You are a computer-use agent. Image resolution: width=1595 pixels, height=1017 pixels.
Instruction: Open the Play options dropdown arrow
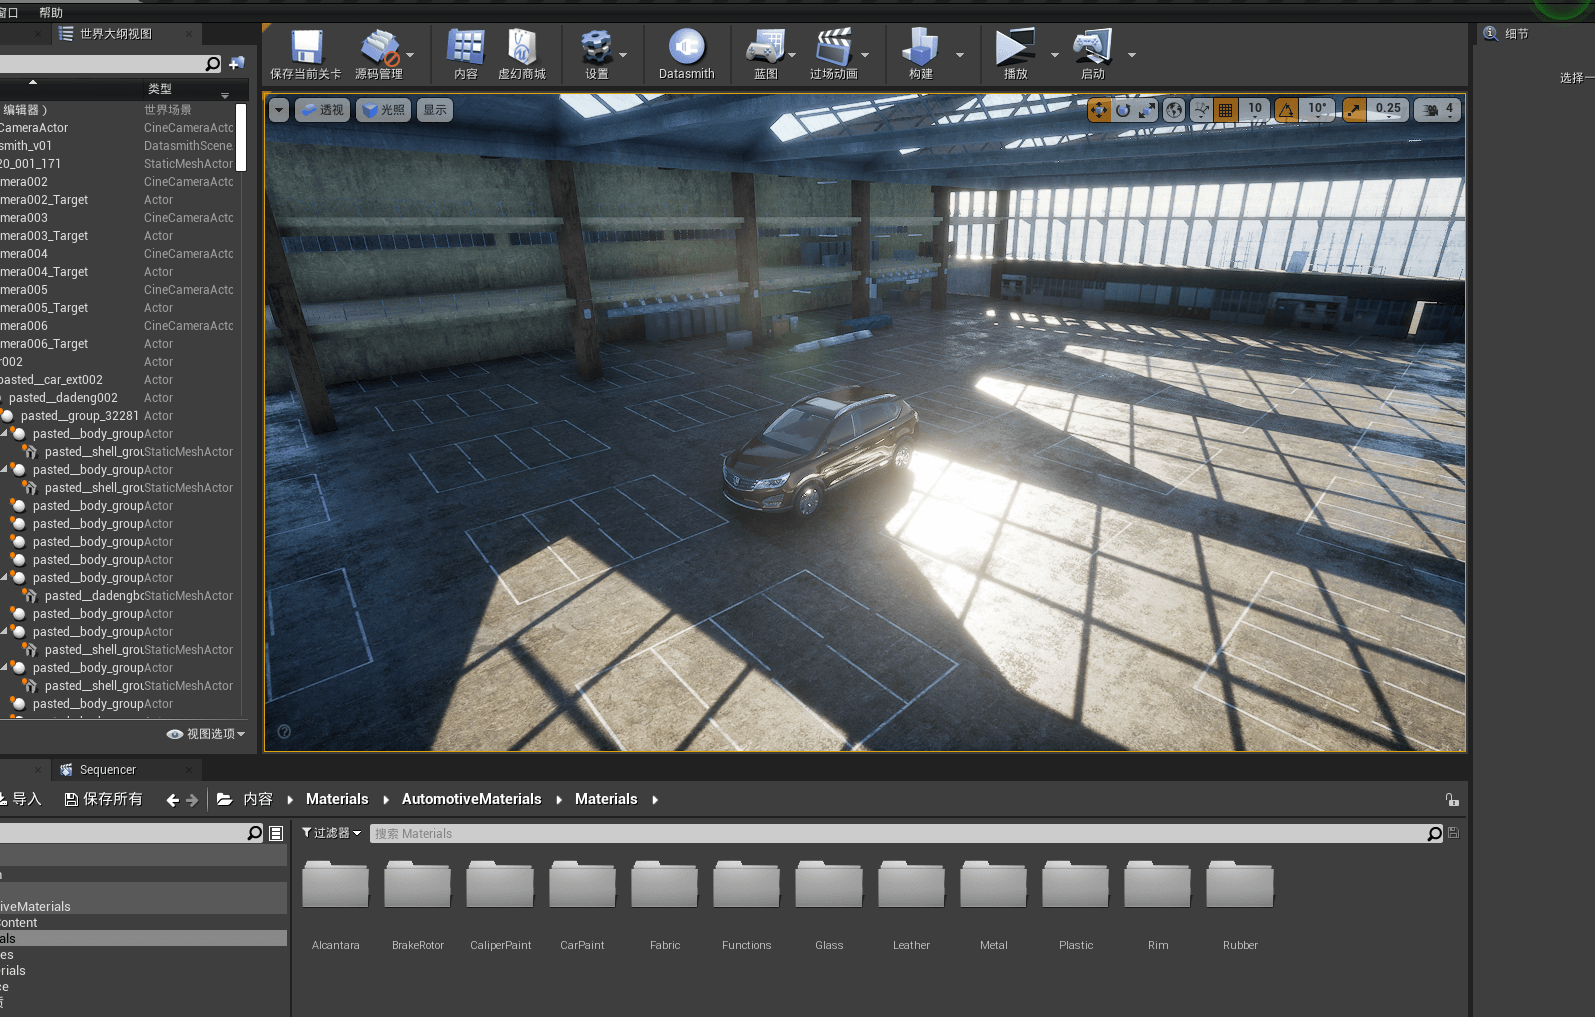pos(1054,55)
